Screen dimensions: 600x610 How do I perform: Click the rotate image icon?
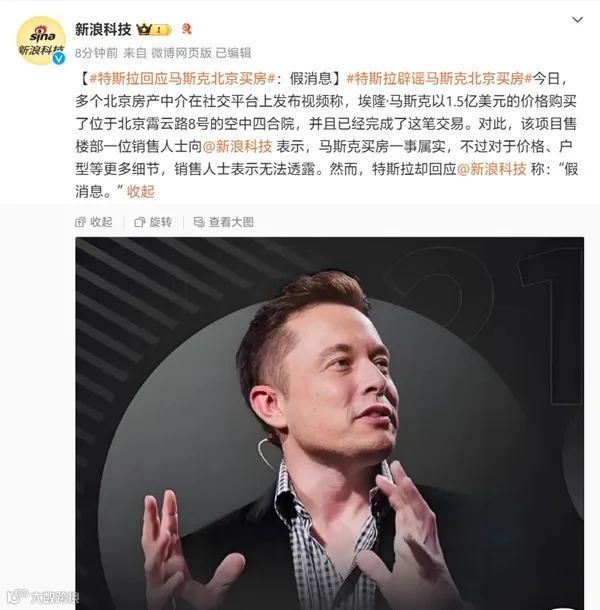point(139,222)
